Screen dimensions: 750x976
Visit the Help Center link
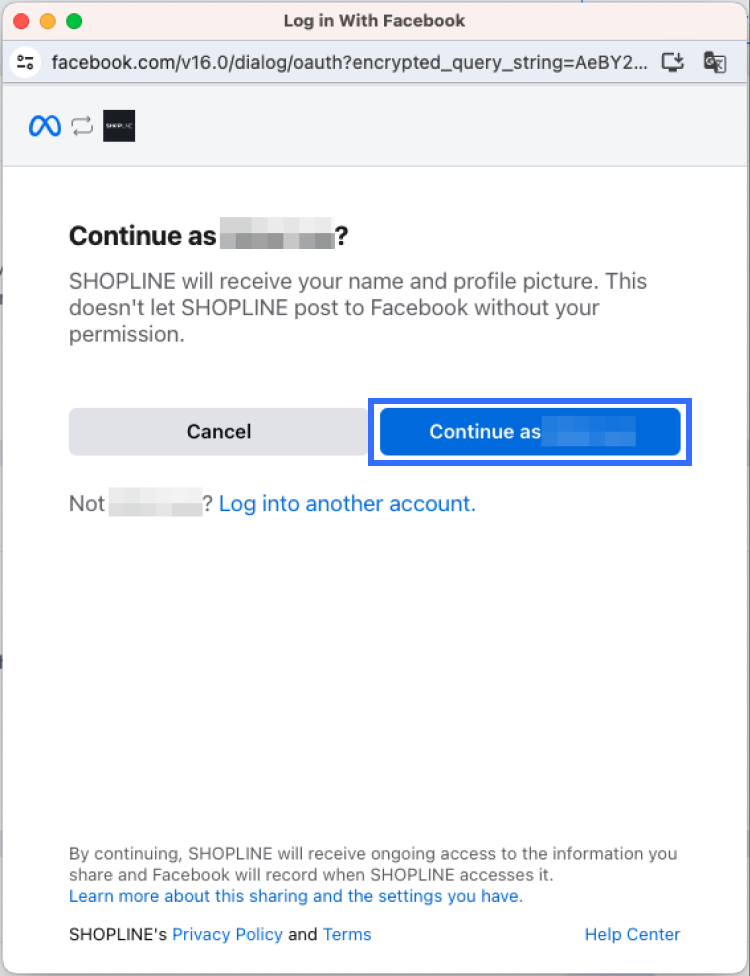point(632,935)
